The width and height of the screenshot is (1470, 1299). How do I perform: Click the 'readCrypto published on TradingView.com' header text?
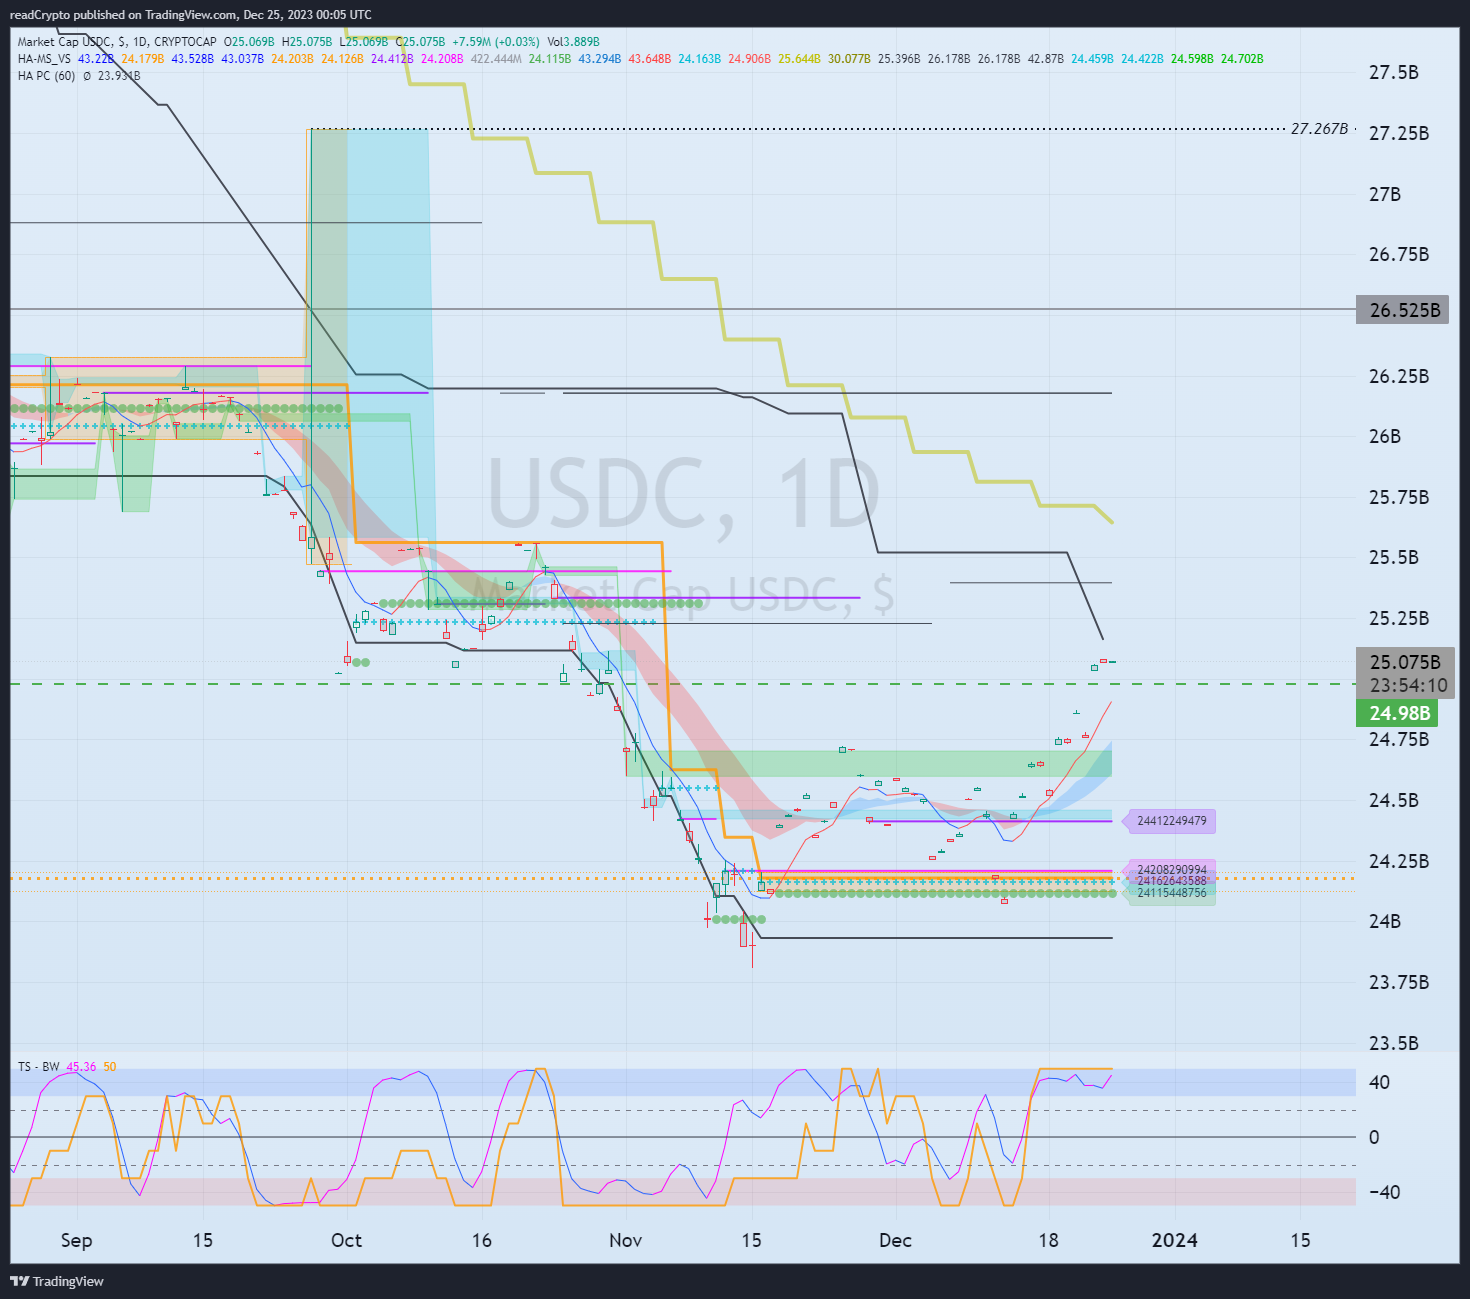[124, 15]
